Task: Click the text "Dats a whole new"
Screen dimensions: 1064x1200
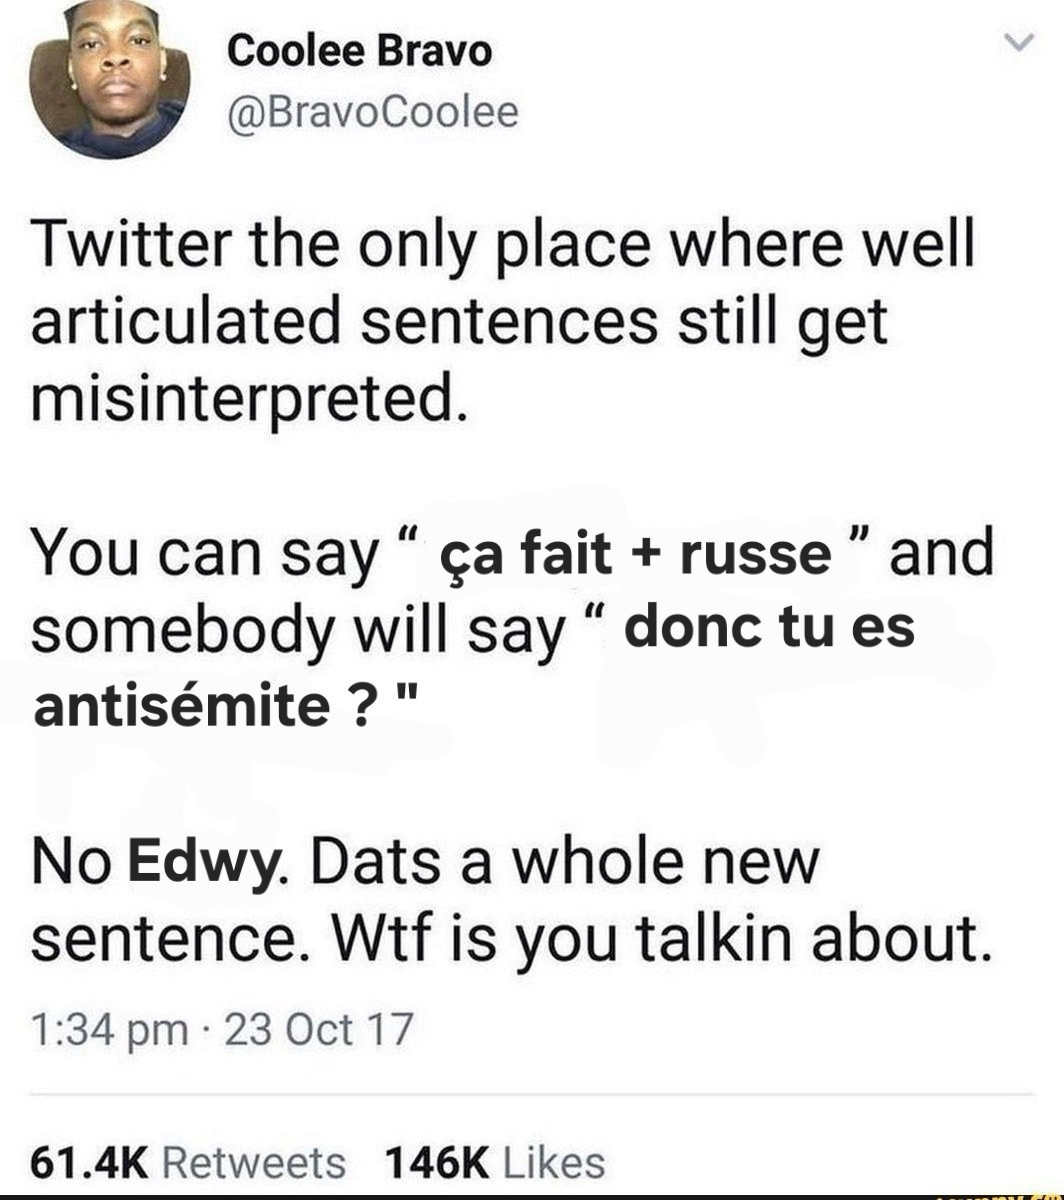Action: click(x=564, y=861)
